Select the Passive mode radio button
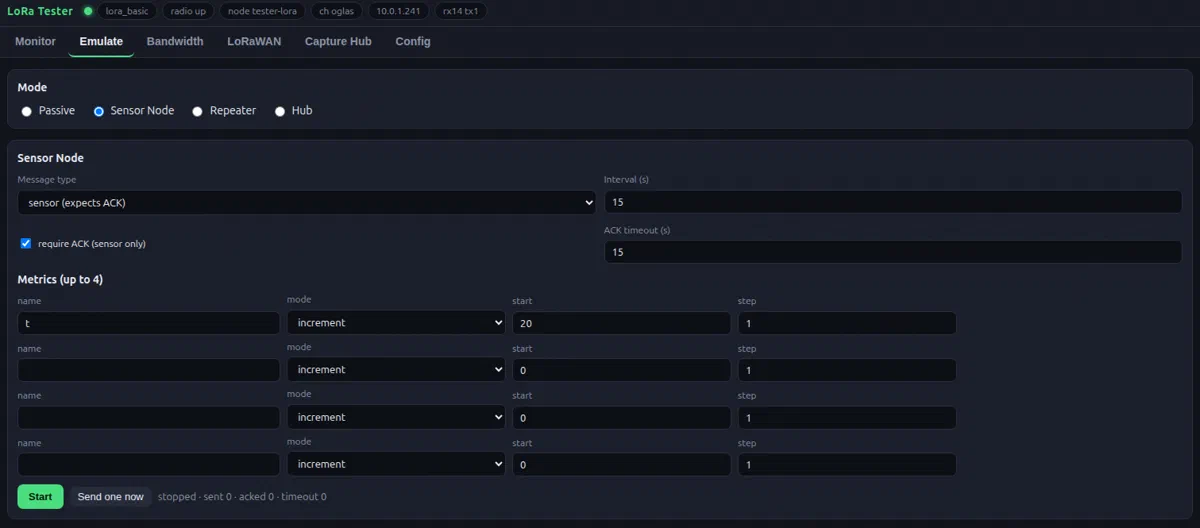1200x528 pixels. pos(27,111)
